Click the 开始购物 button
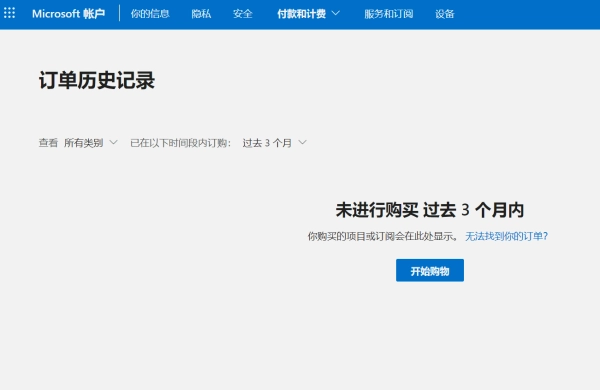600x390 pixels. coord(430,270)
